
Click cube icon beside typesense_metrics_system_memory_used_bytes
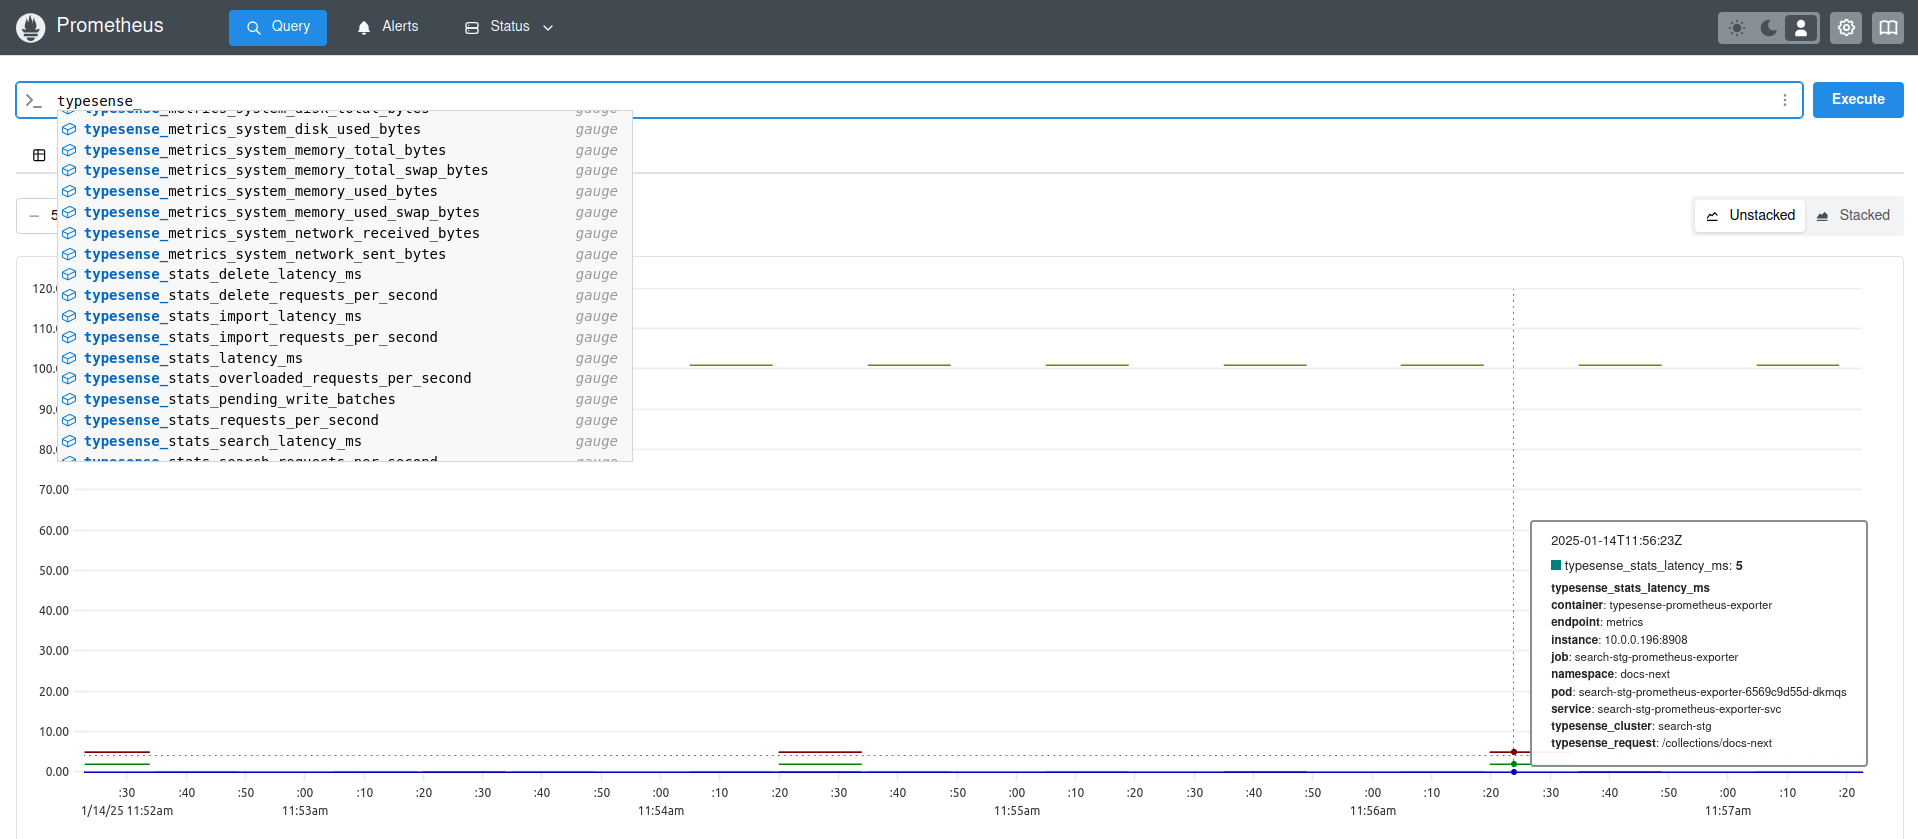(69, 191)
